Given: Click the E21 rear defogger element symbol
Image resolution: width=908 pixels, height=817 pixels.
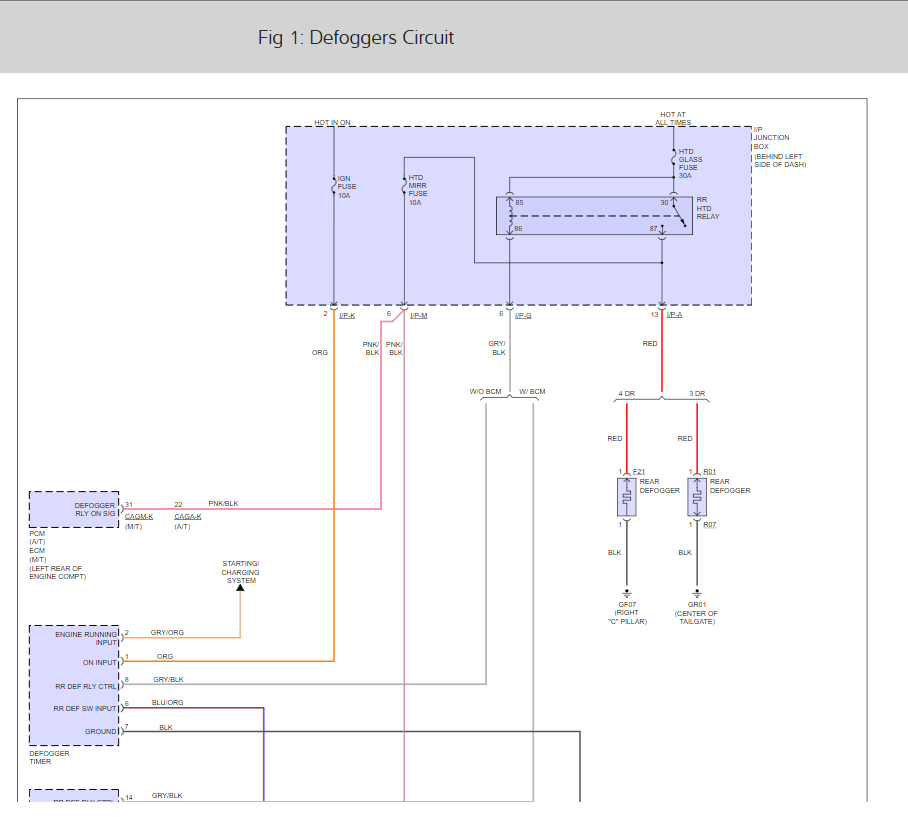Looking at the screenshot, I should [627, 497].
